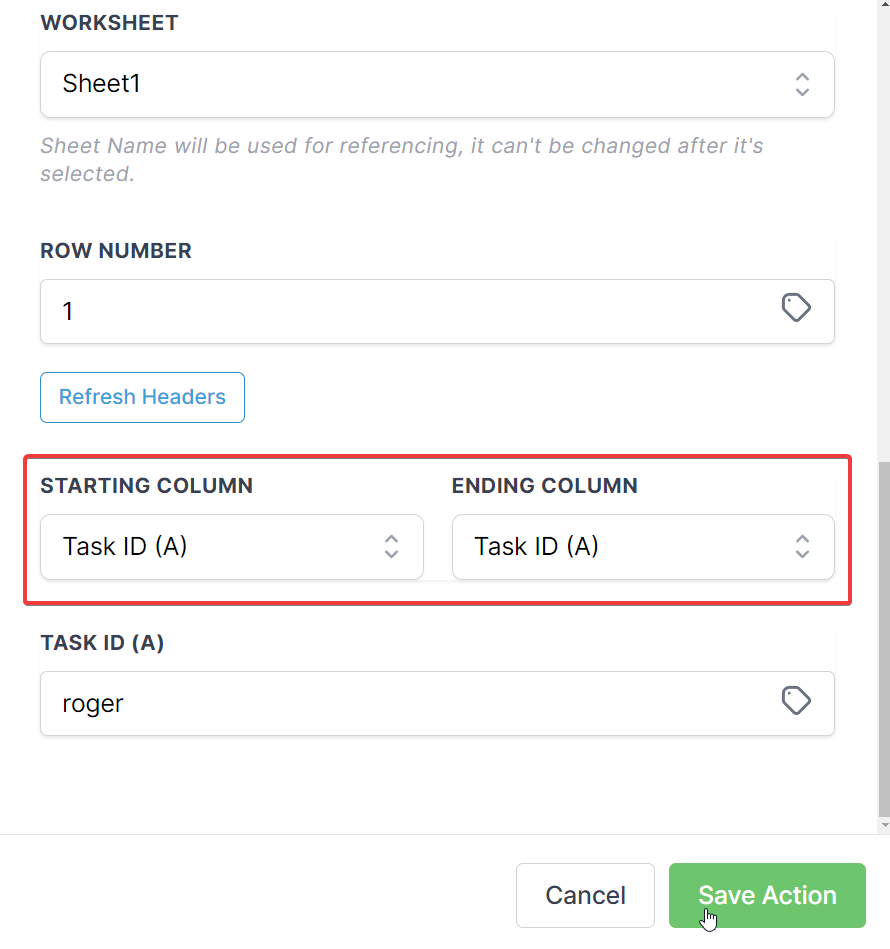Expand the Ending Column dropdown
The image size is (890, 949).
(630, 546)
